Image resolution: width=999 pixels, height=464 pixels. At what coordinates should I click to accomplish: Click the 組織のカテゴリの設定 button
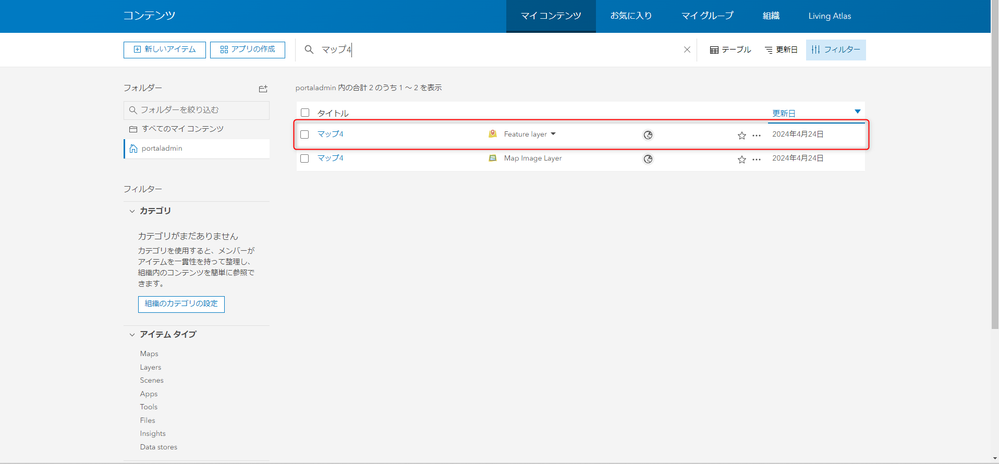coord(181,304)
